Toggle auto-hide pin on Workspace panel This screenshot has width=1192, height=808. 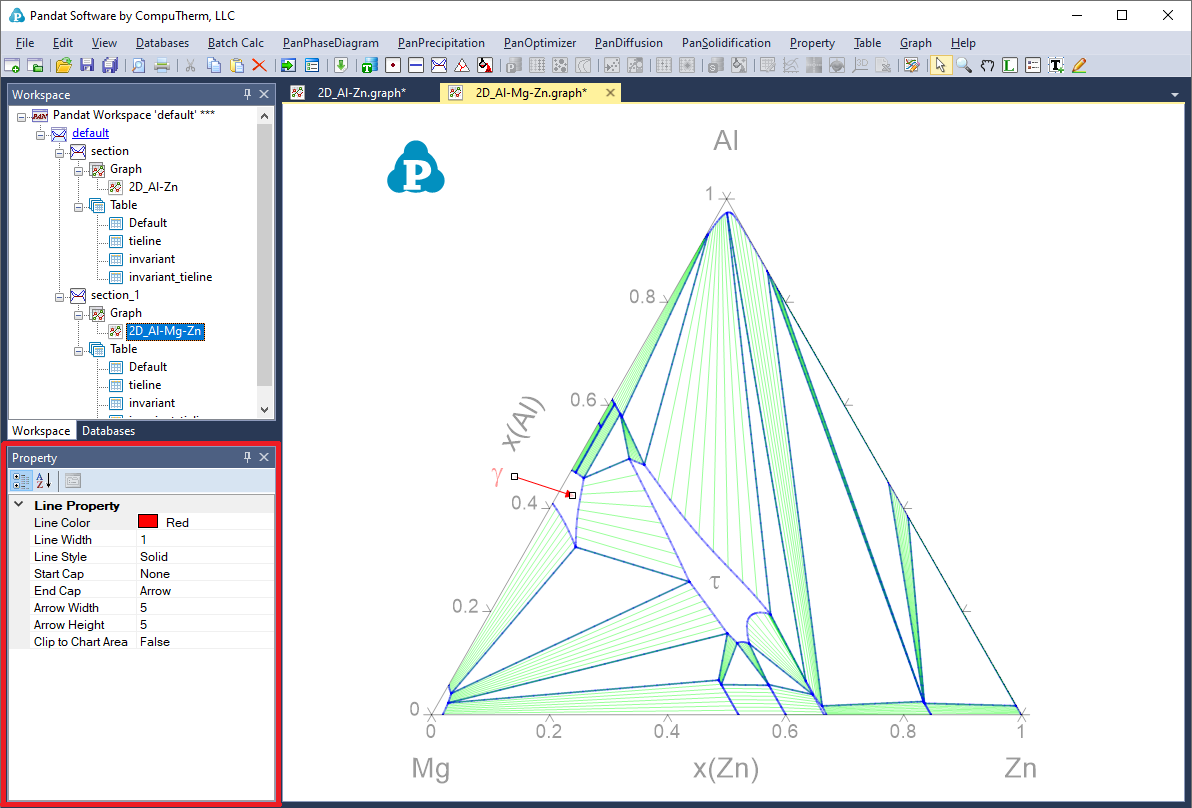pos(248,94)
